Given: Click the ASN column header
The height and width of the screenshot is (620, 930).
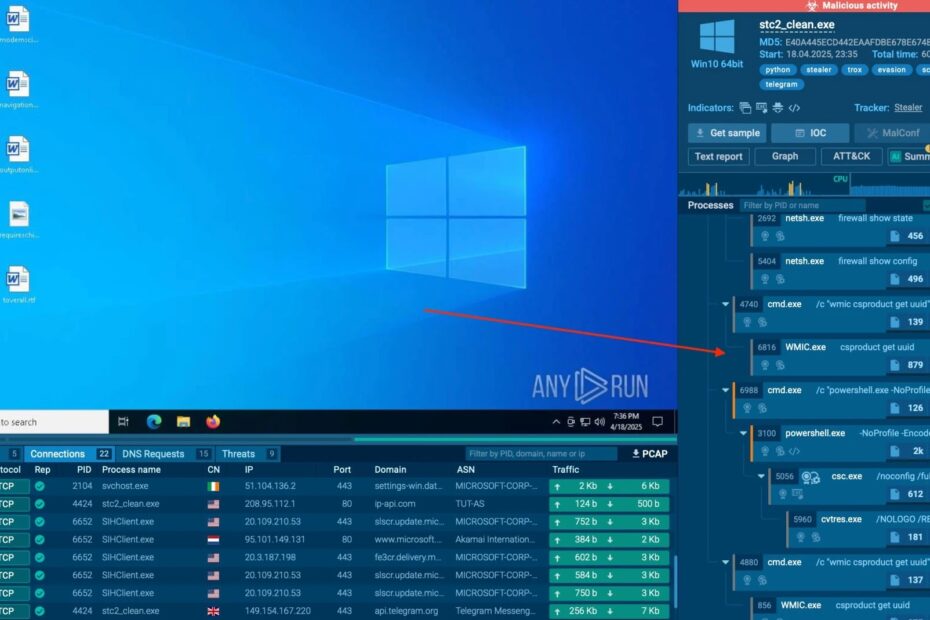Looking at the screenshot, I should click(466, 470).
